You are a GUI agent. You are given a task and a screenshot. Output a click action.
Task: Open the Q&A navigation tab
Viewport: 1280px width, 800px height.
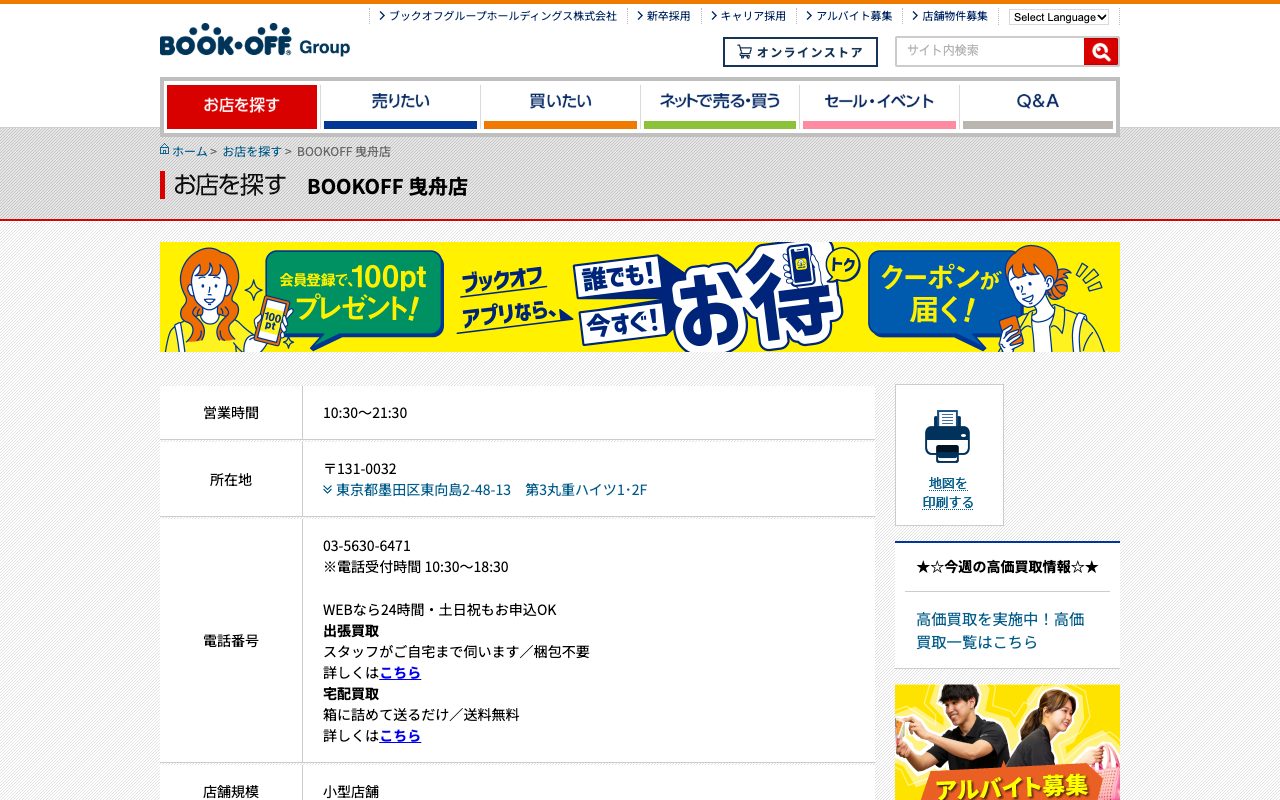tap(1038, 106)
